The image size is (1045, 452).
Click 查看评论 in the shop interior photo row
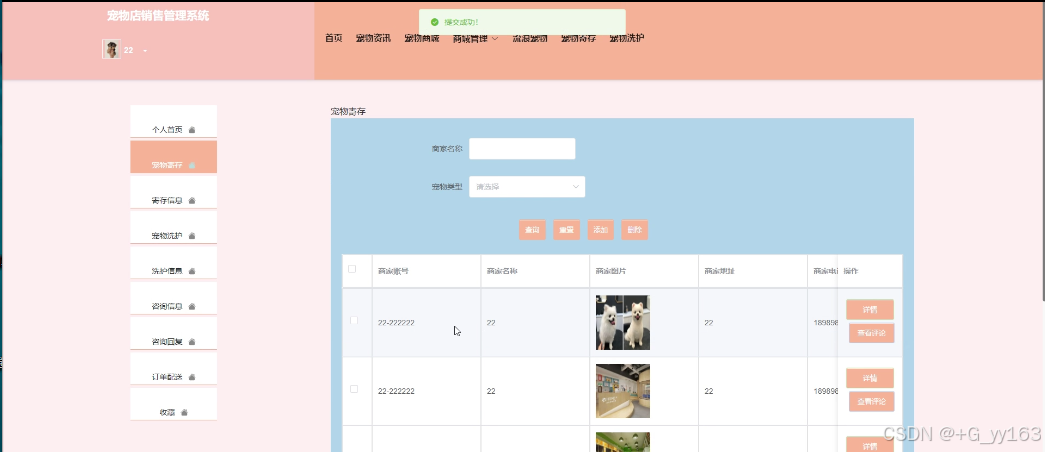(x=871, y=402)
